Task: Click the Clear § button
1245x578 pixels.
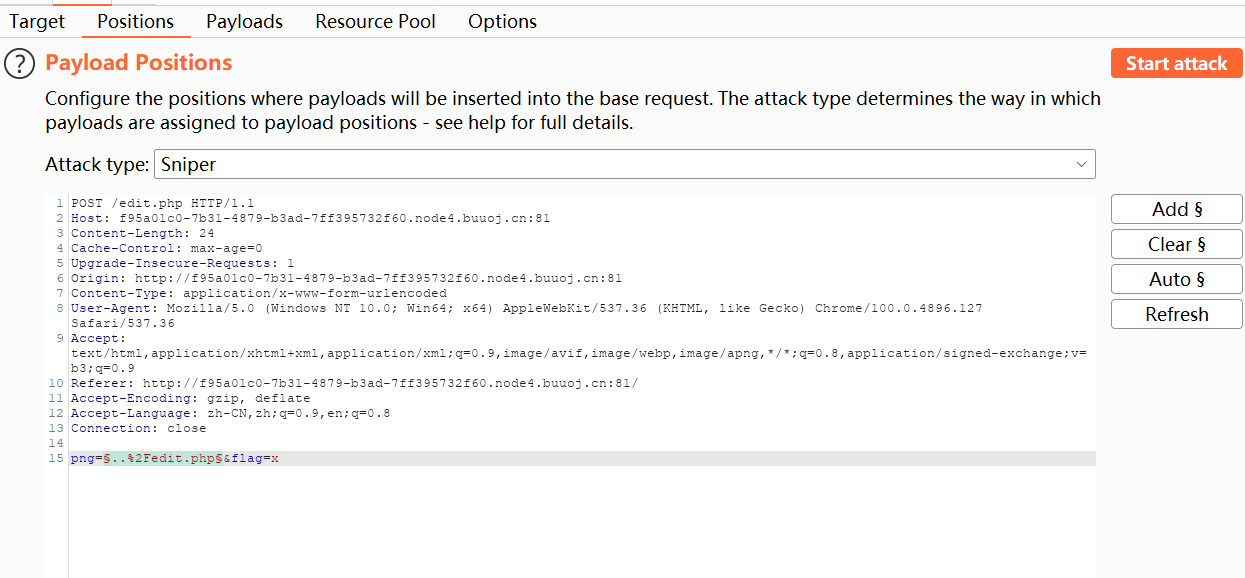Action: [1176, 244]
